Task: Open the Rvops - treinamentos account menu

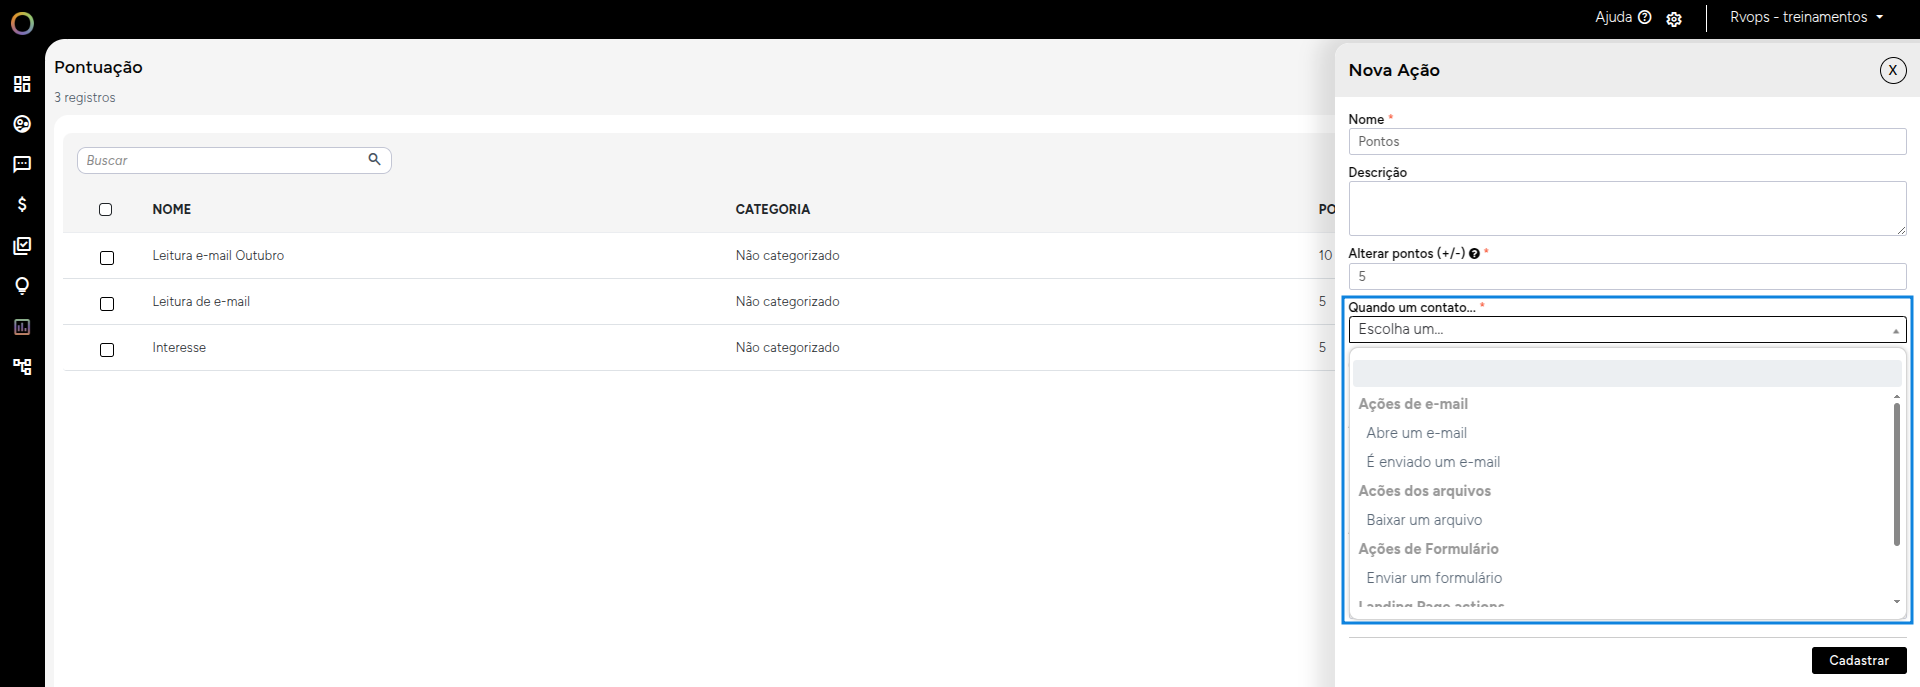Action: click(x=1806, y=17)
